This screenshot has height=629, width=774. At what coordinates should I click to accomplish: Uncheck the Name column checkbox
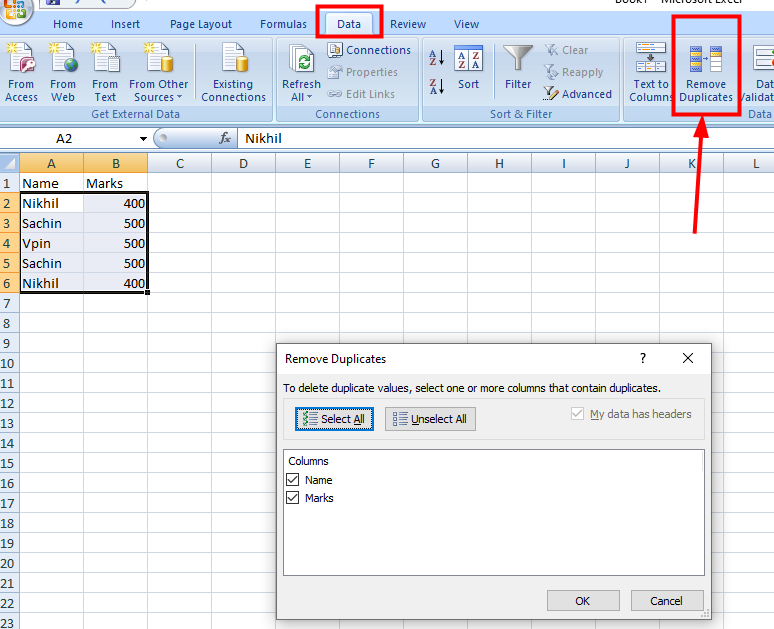[293, 479]
